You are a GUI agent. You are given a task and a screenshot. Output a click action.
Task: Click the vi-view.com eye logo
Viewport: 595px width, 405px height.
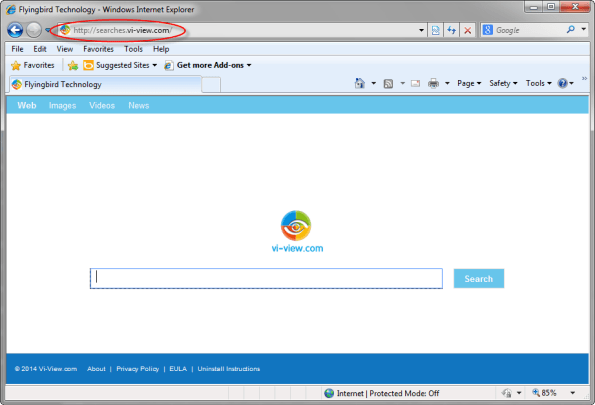click(x=296, y=226)
